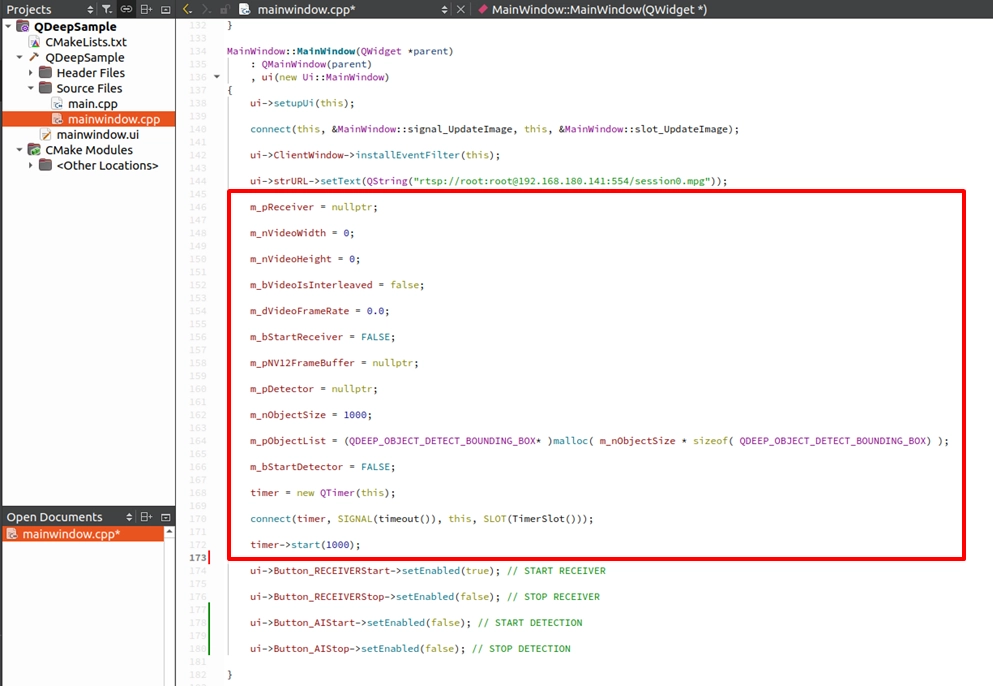Click the // STOP DETECTION comment

521,648
